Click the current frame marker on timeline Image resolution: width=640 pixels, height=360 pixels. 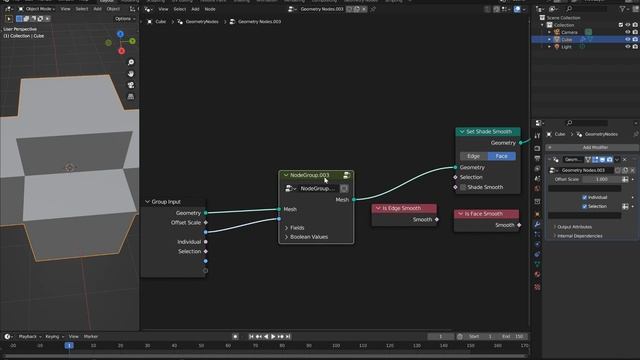click(x=69, y=346)
